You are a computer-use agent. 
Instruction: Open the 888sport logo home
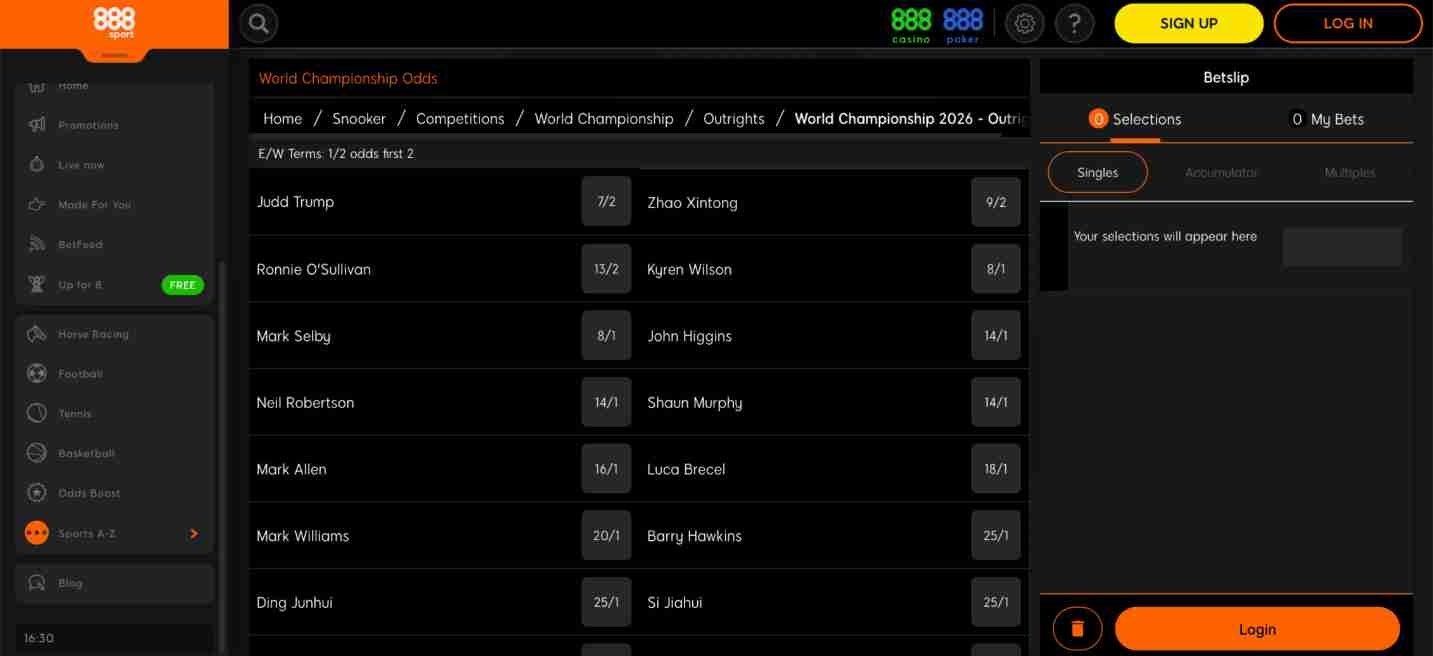tap(114, 23)
